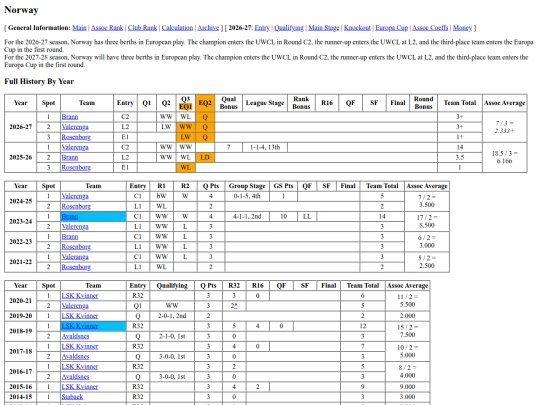Image resolution: width=540 pixels, height=405 pixels.
Task: Select the '4-1-1, 2nd' group stage cell
Action: [247, 217]
